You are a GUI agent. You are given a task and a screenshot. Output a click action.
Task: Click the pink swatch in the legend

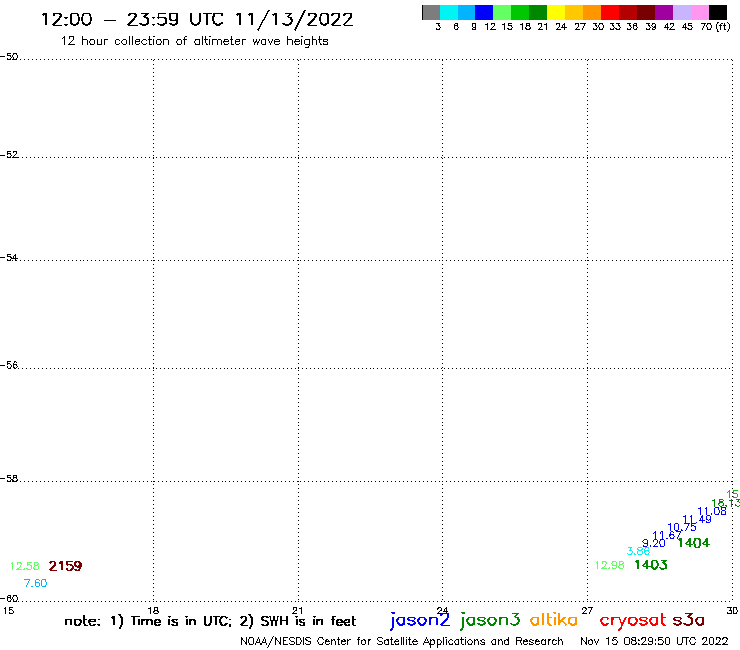click(700, 12)
